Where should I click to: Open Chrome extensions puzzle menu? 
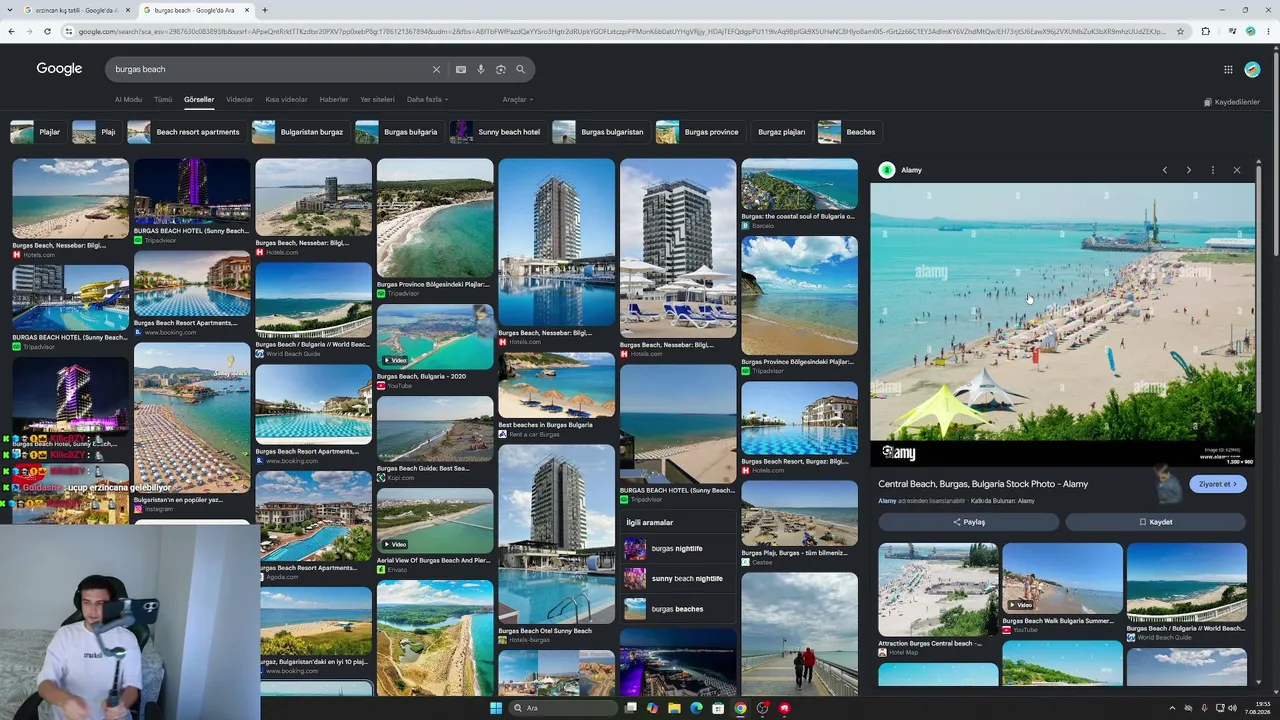click(x=1206, y=31)
